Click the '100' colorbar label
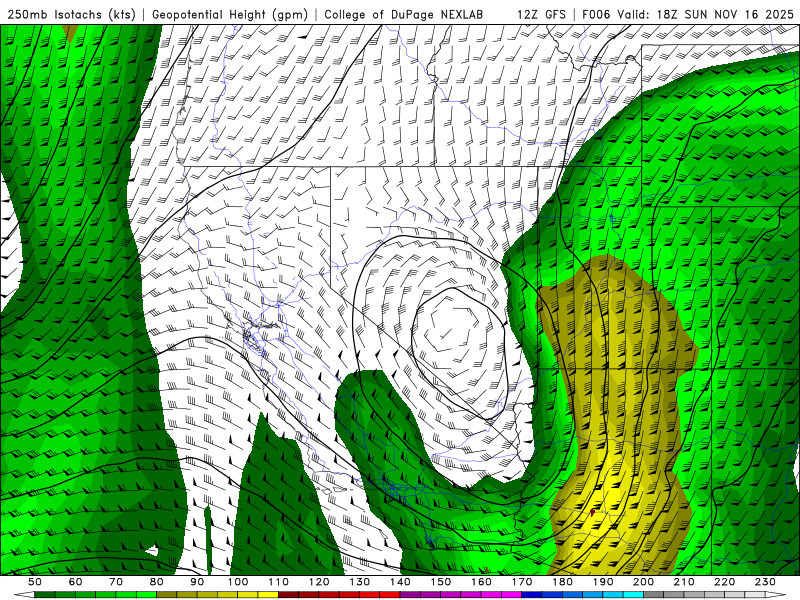The width and height of the screenshot is (800, 600). tap(238, 582)
